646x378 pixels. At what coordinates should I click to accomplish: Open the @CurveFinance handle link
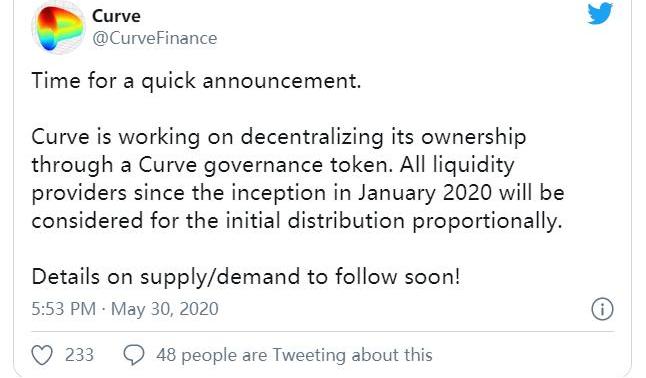[x=154, y=38]
